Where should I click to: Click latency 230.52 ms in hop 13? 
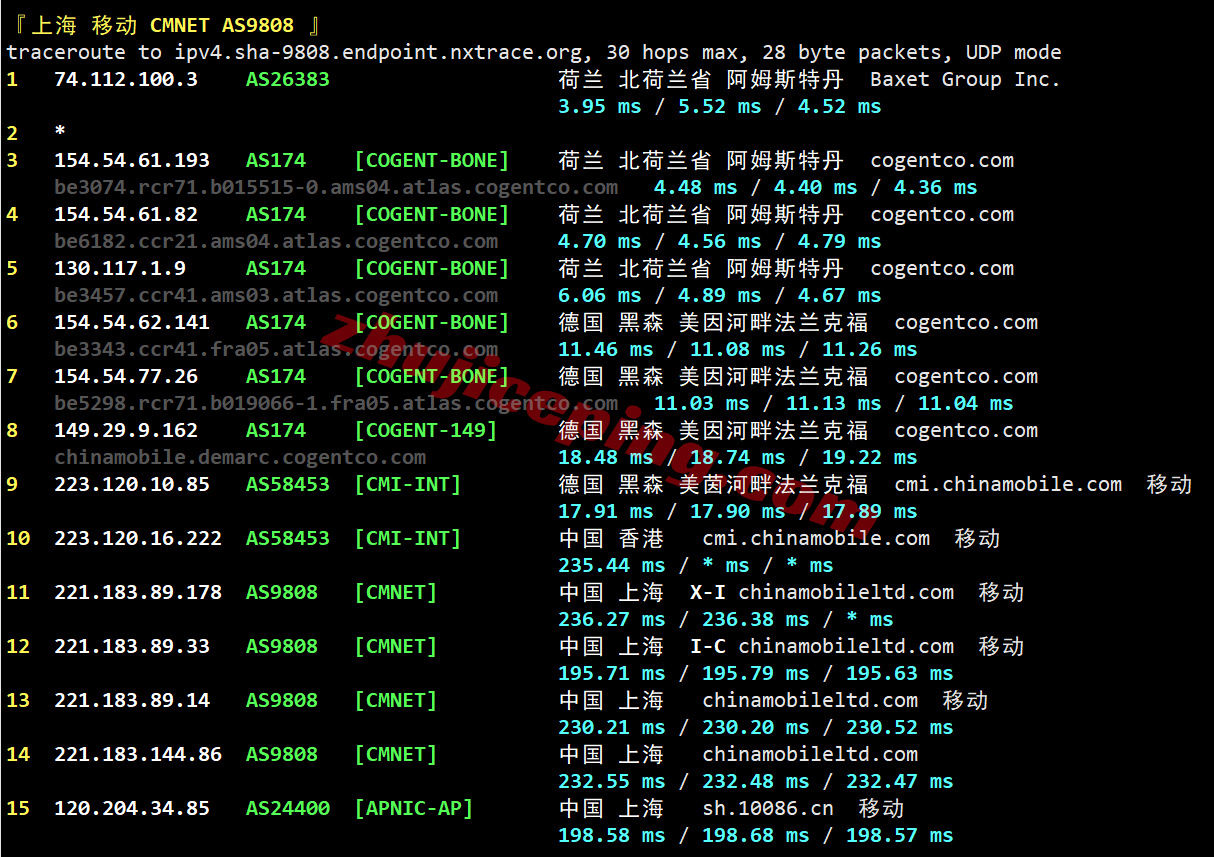900,727
